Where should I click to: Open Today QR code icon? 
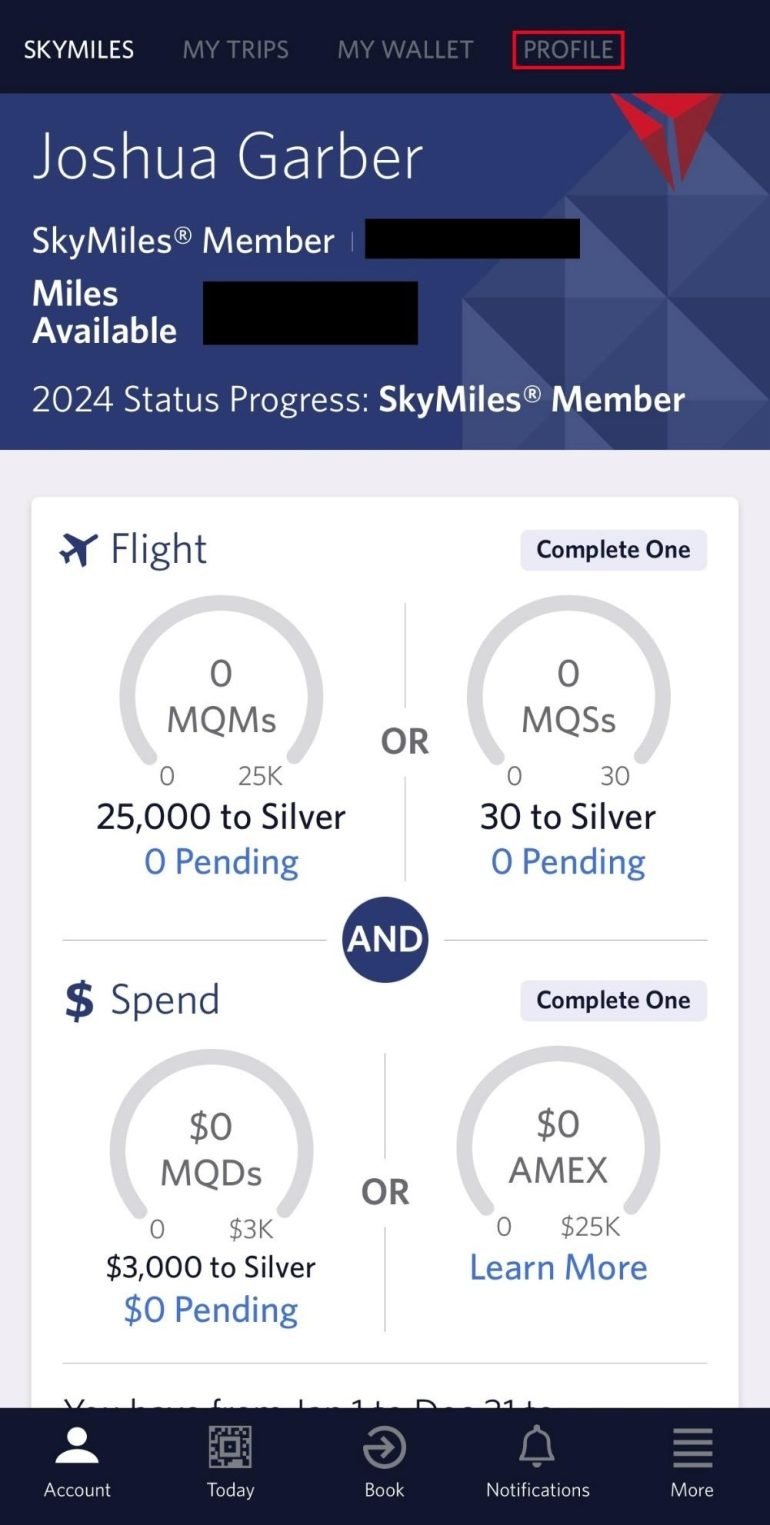230,1448
